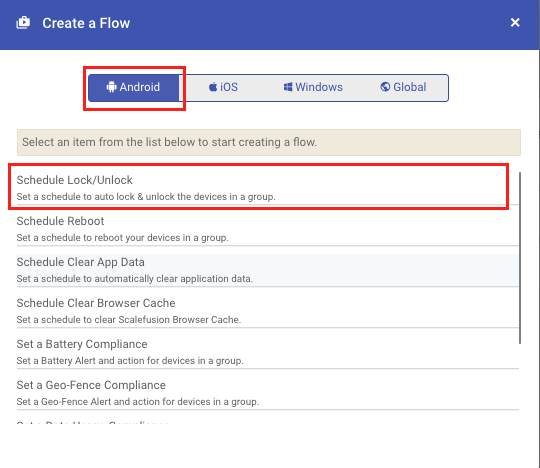Switch to the Windows tab

(x=313, y=88)
